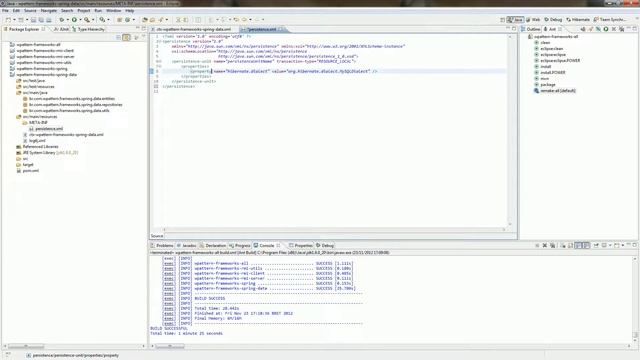Select the src/main/java folder

(x=35, y=93)
